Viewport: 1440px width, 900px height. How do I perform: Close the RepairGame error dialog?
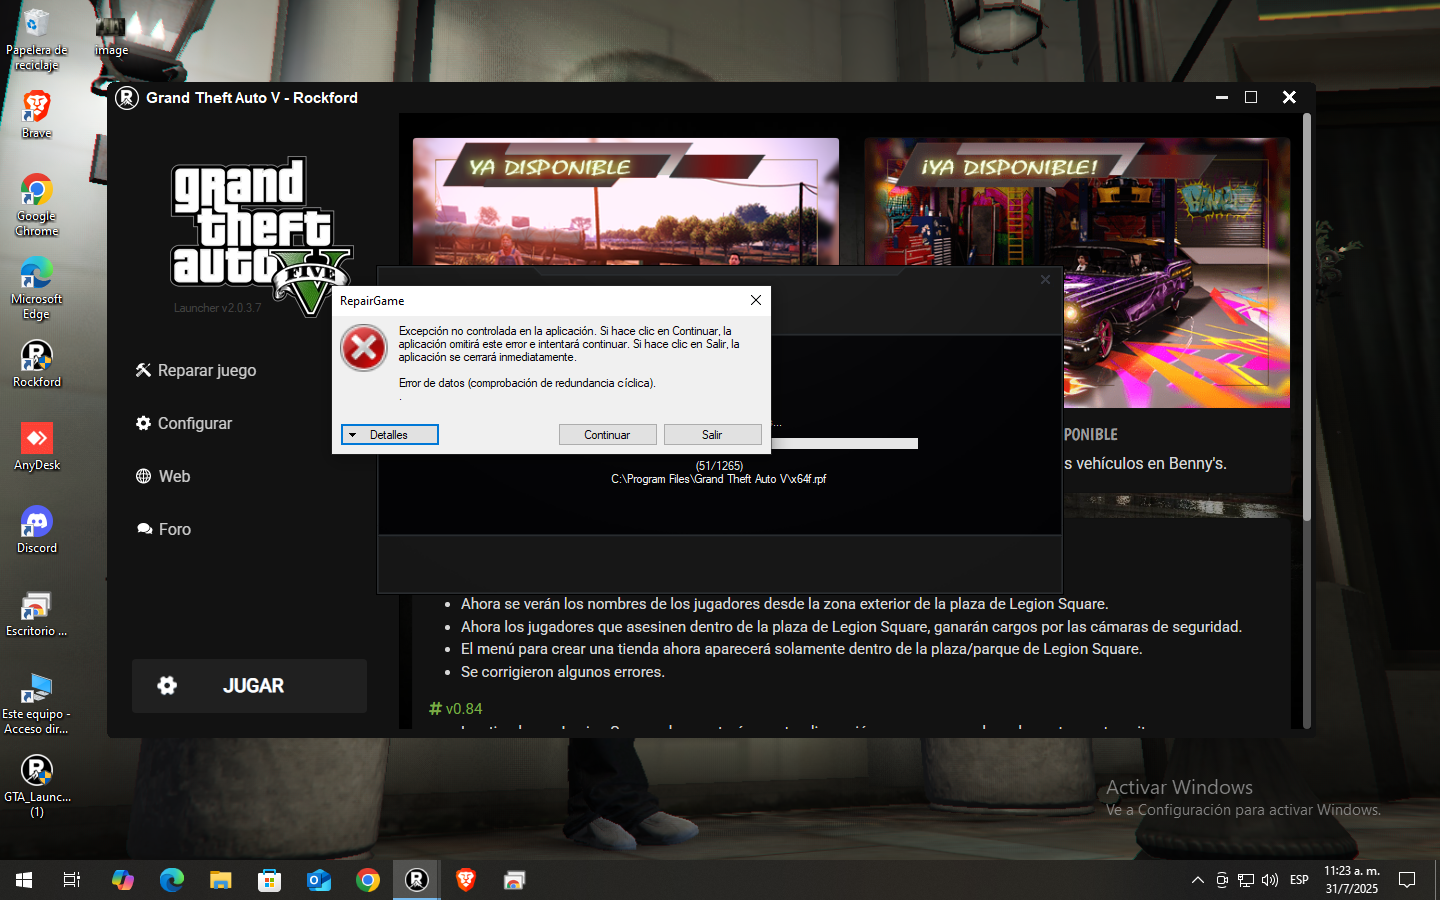[x=756, y=300]
